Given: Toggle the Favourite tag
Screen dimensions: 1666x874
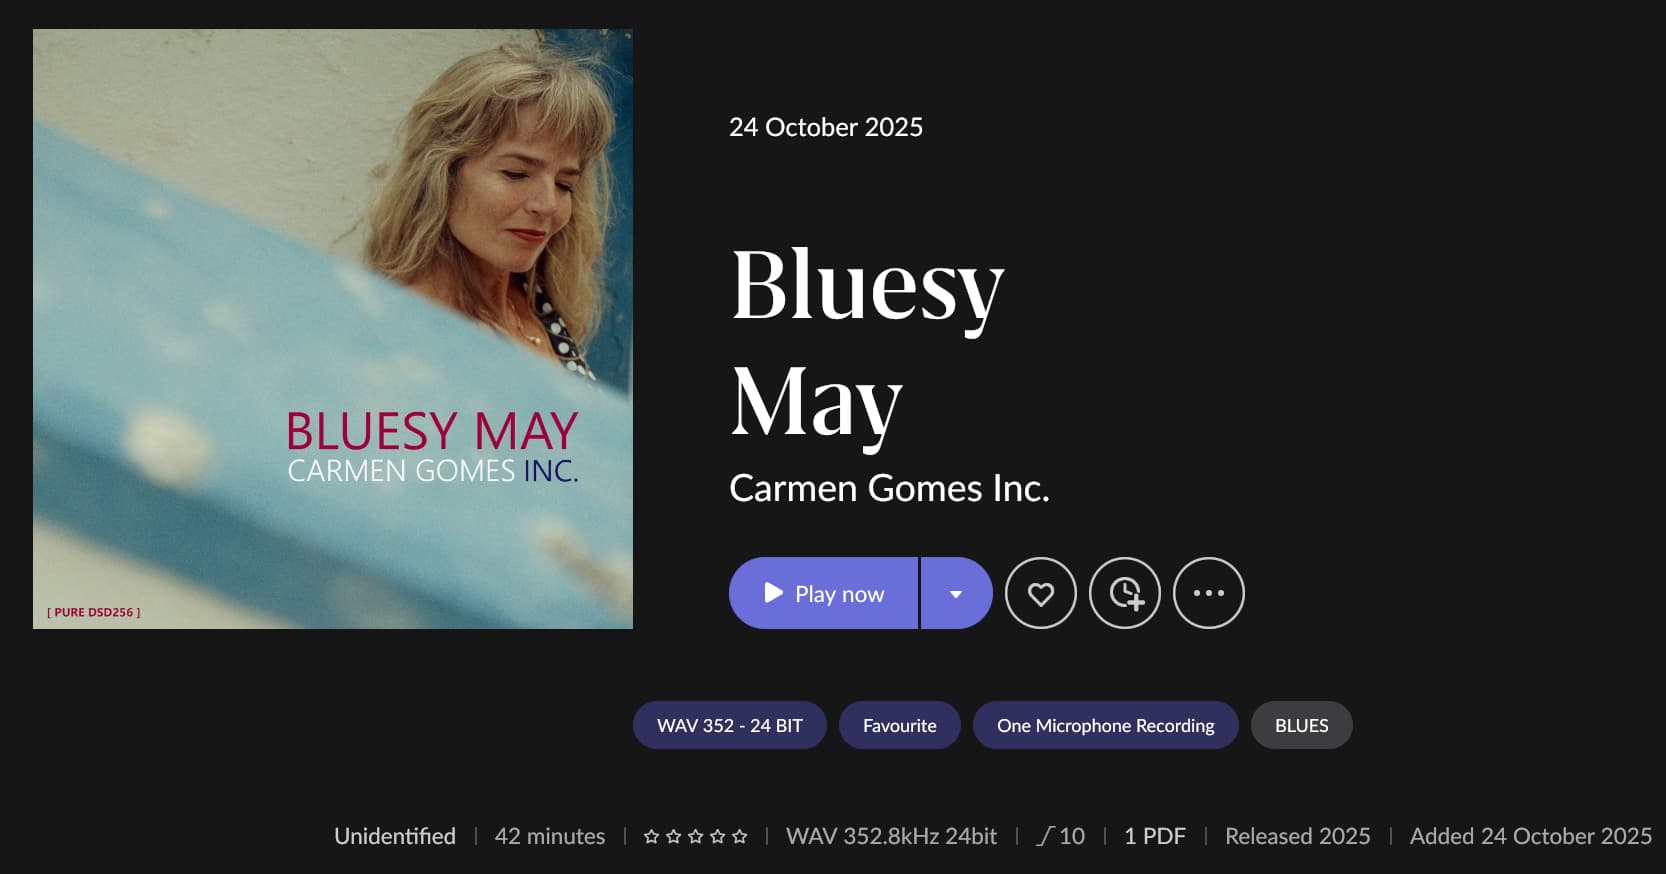Looking at the screenshot, I should (x=899, y=725).
